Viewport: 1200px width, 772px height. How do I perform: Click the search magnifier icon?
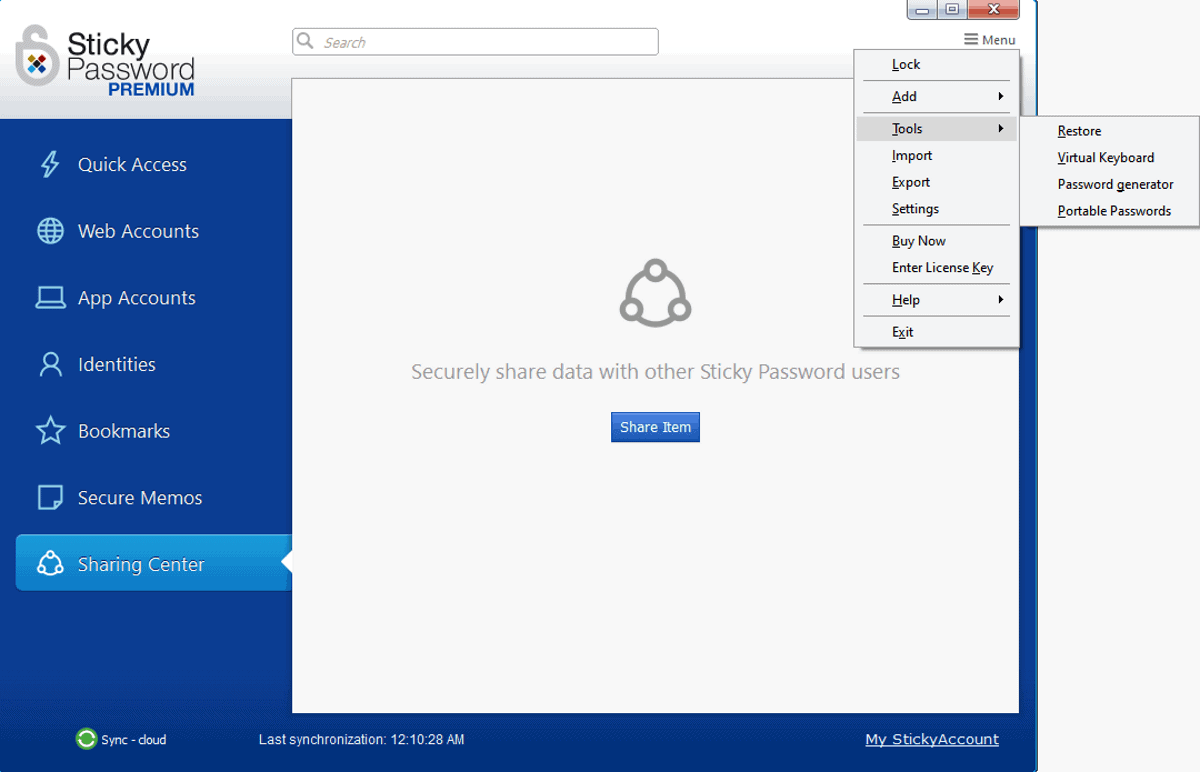click(x=306, y=41)
